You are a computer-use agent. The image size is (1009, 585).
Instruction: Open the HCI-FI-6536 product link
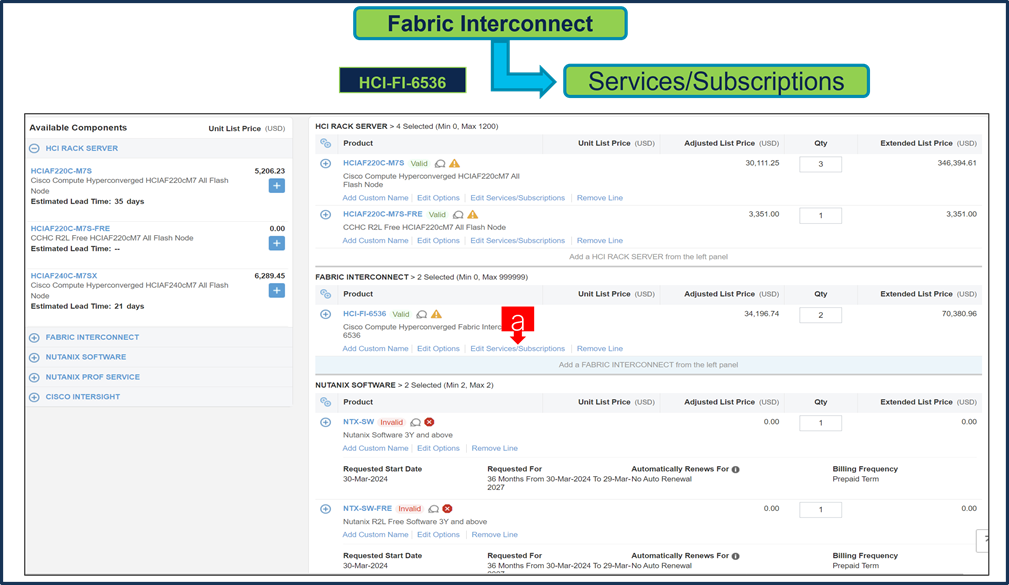pos(364,314)
